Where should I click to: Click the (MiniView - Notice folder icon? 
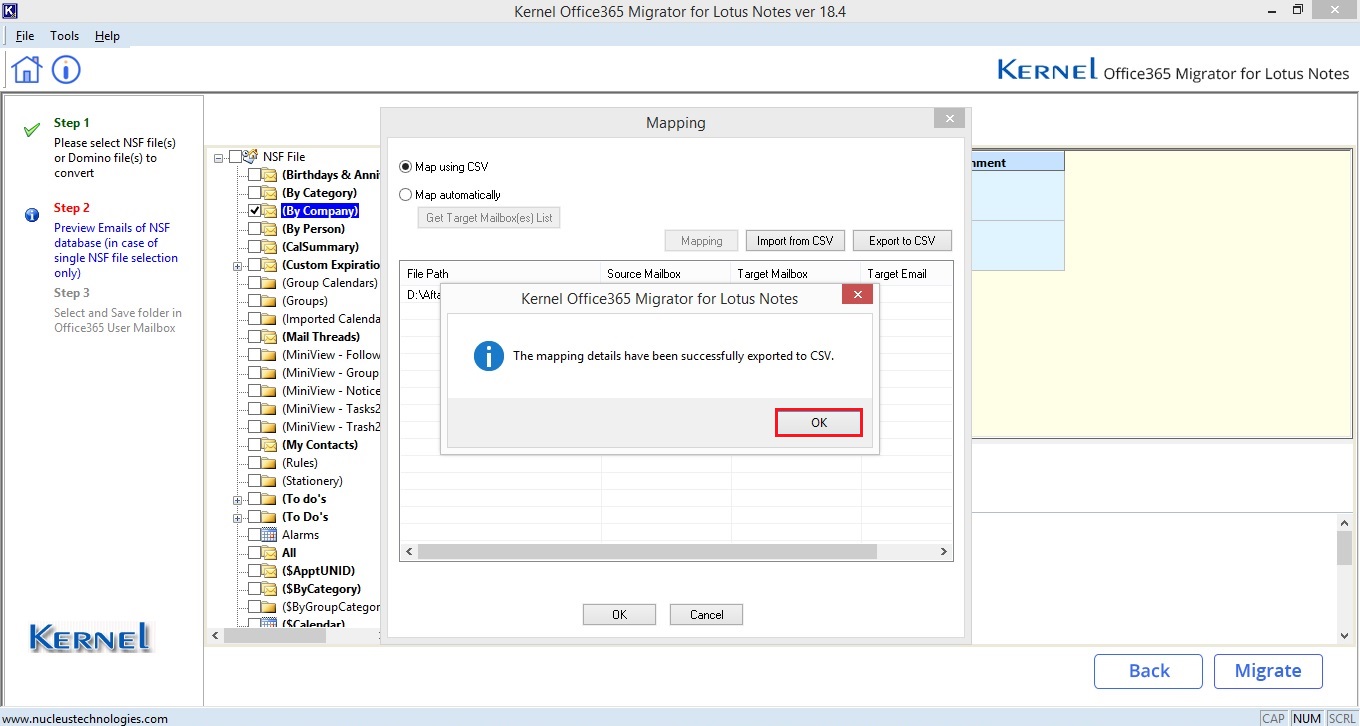click(x=270, y=391)
